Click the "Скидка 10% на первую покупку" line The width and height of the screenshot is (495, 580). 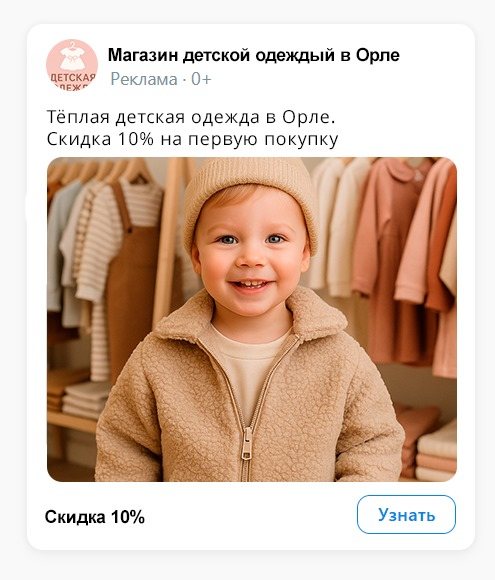(192, 139)
